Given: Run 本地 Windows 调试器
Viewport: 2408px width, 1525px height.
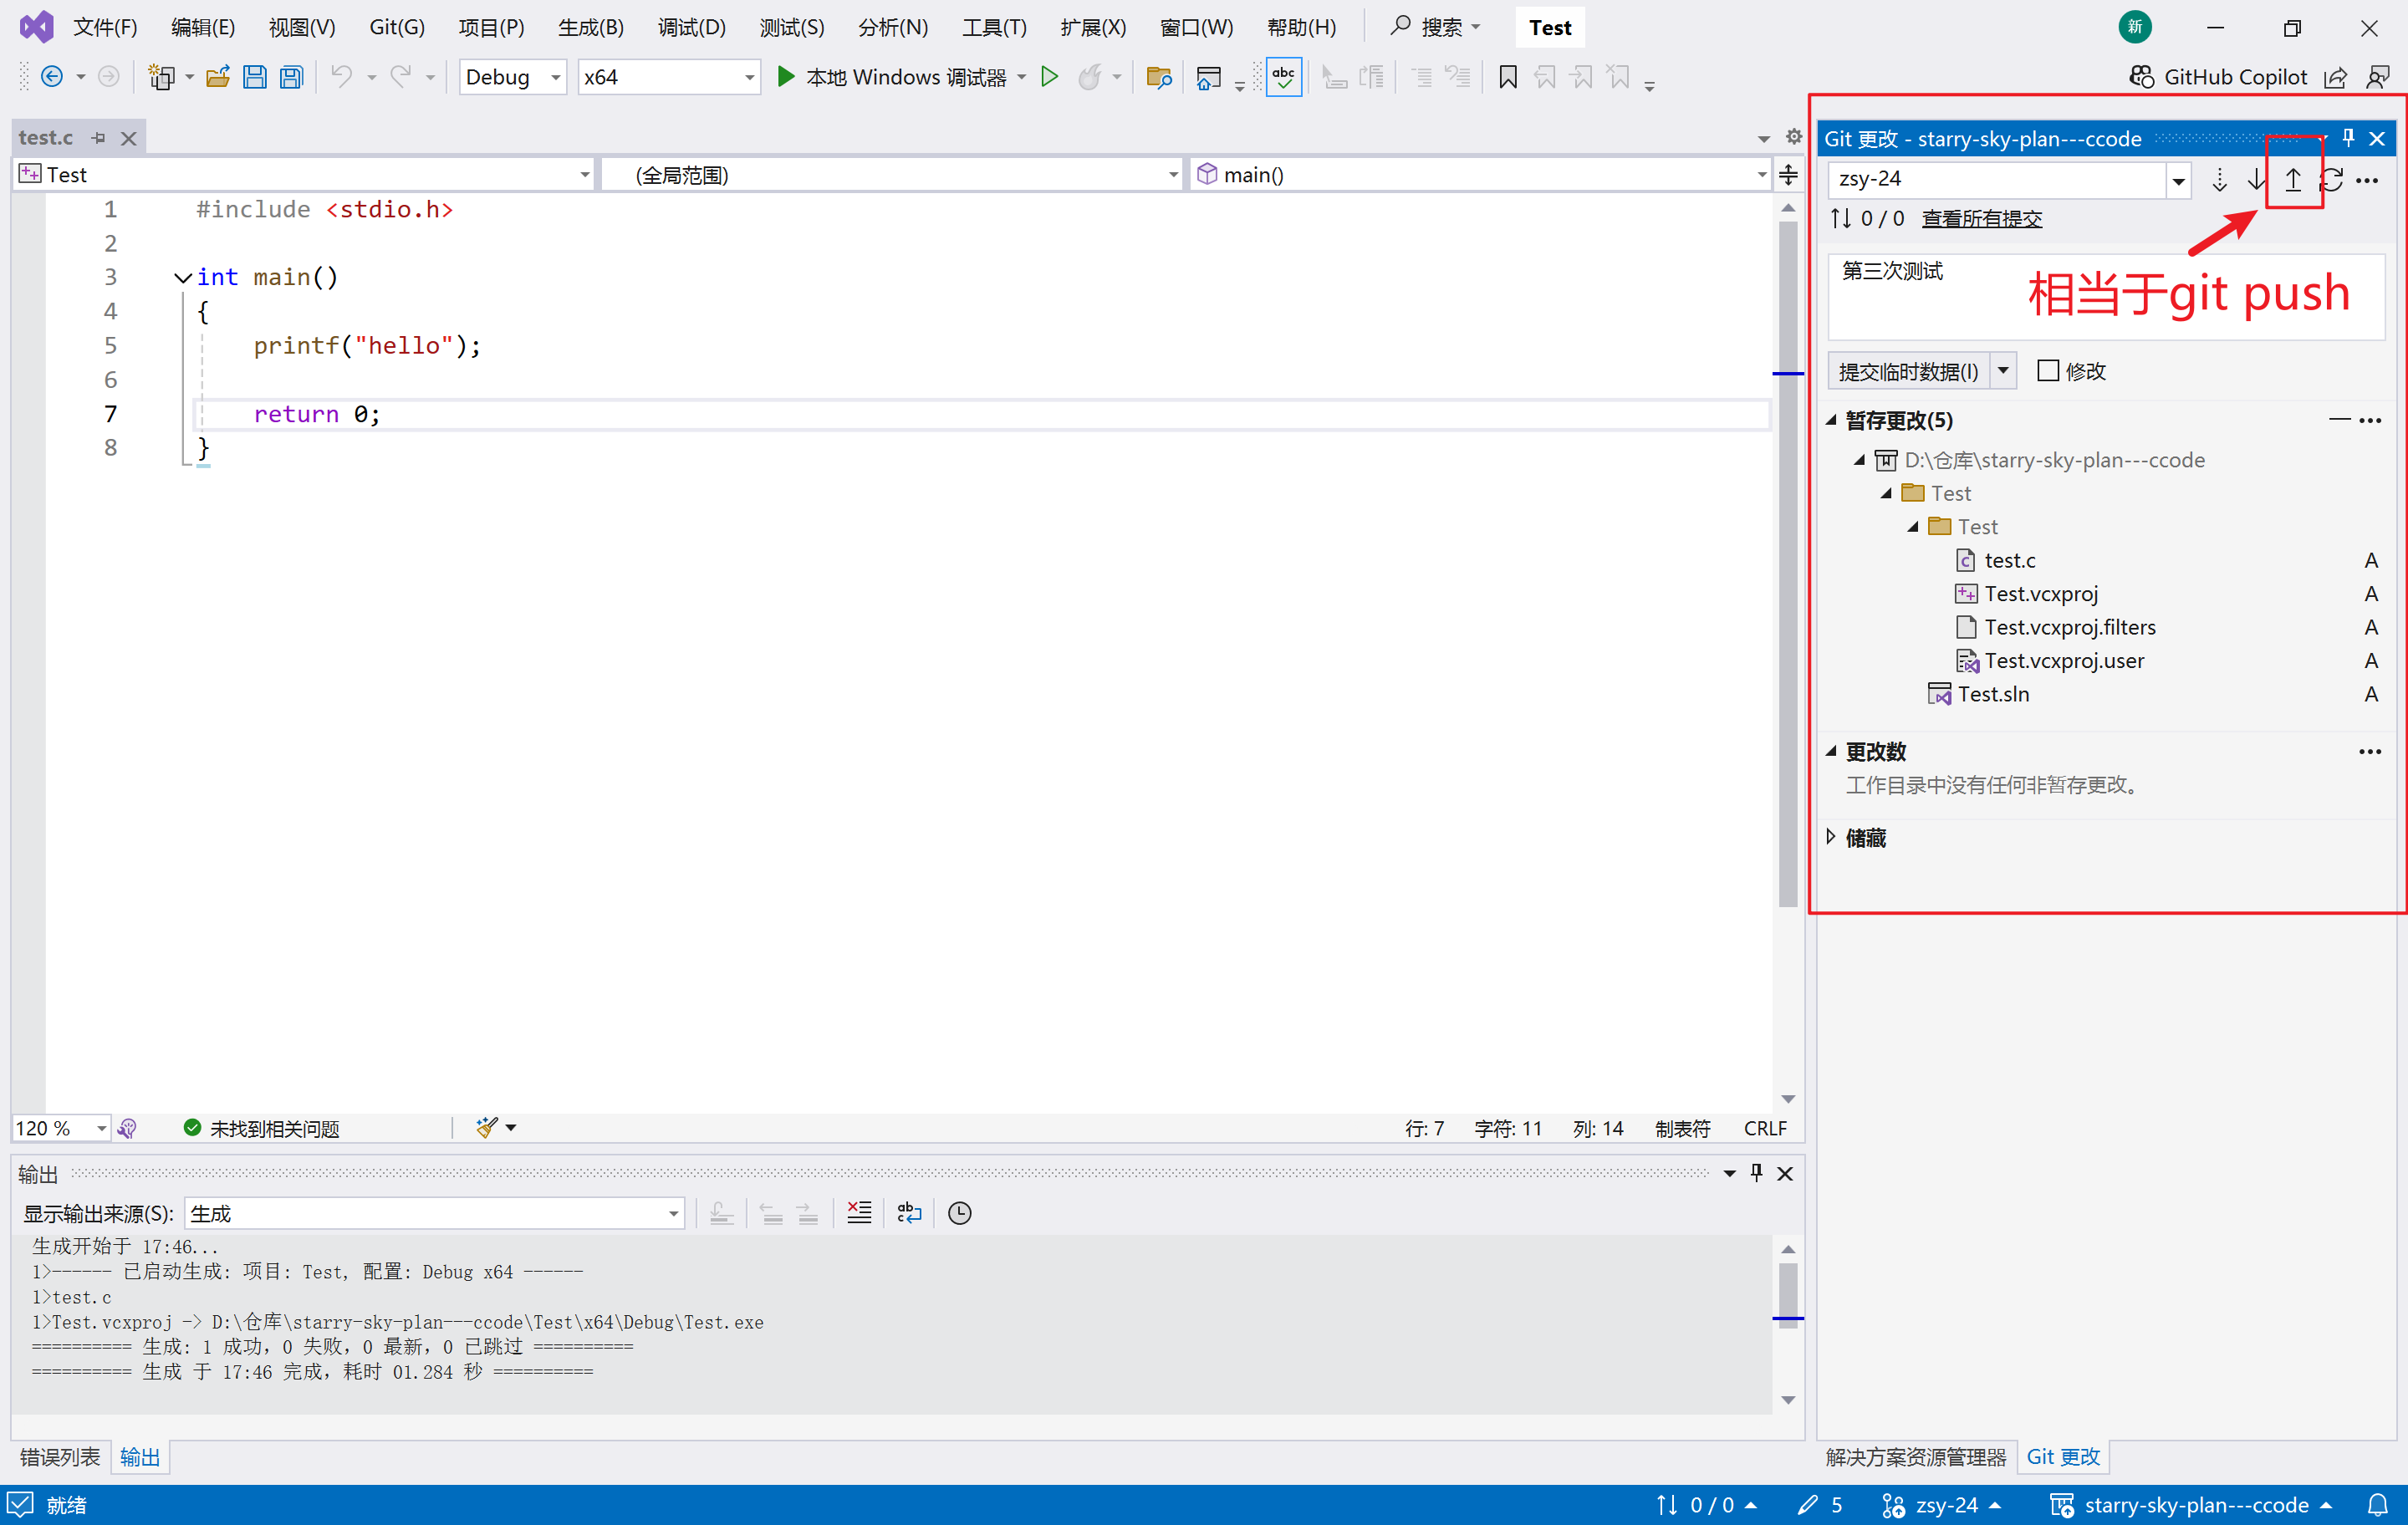Looking at the screenshot, I should point(891,77).
